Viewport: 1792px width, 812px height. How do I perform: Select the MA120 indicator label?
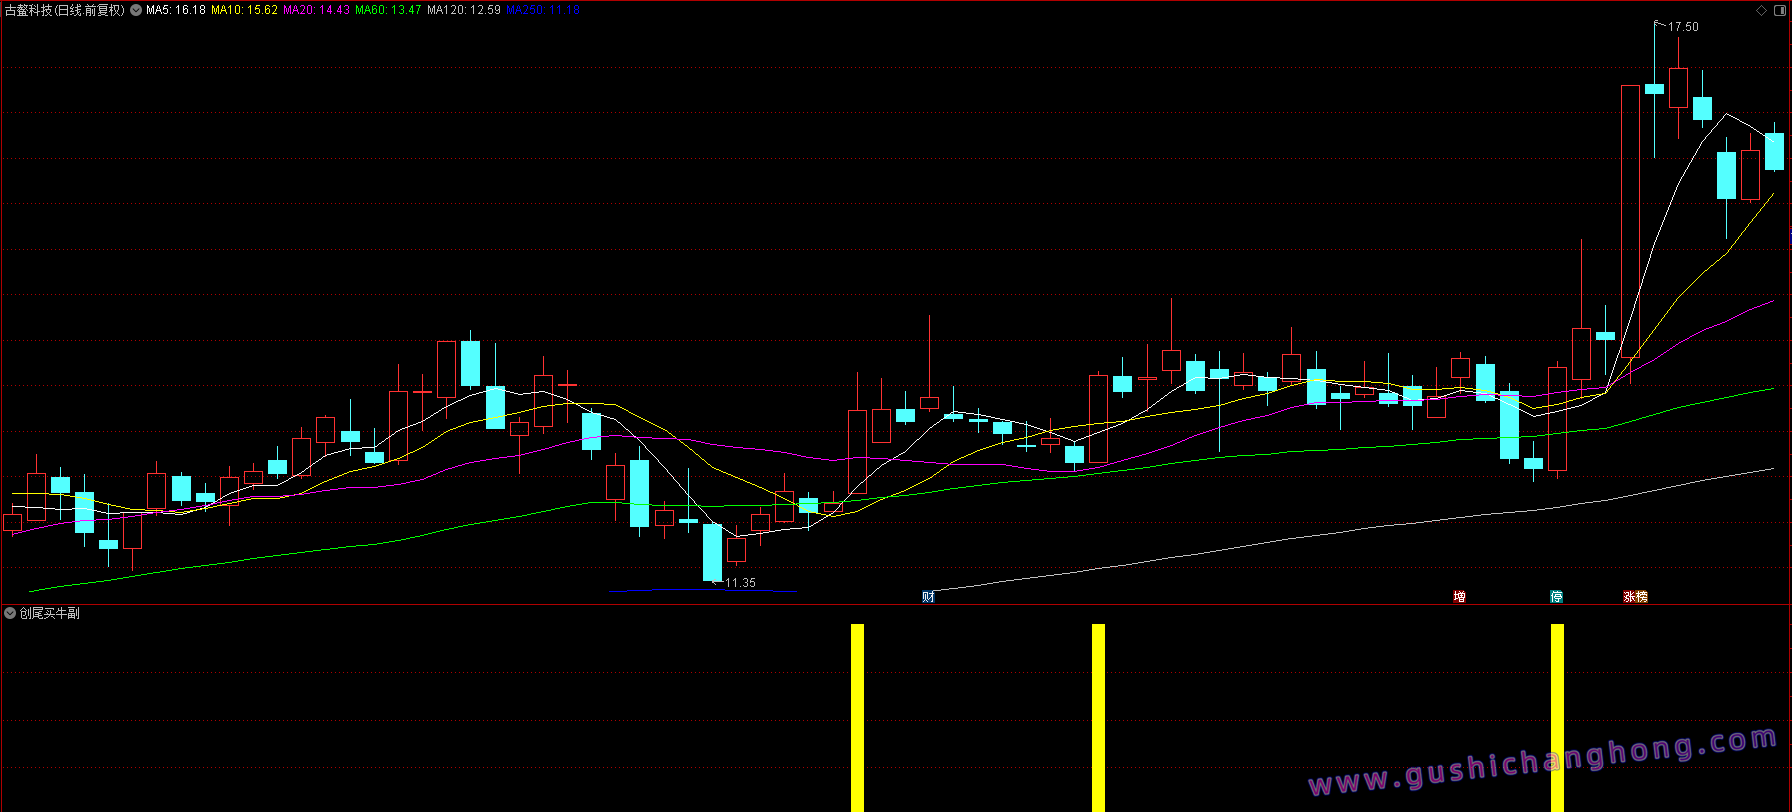coord(463,10)
